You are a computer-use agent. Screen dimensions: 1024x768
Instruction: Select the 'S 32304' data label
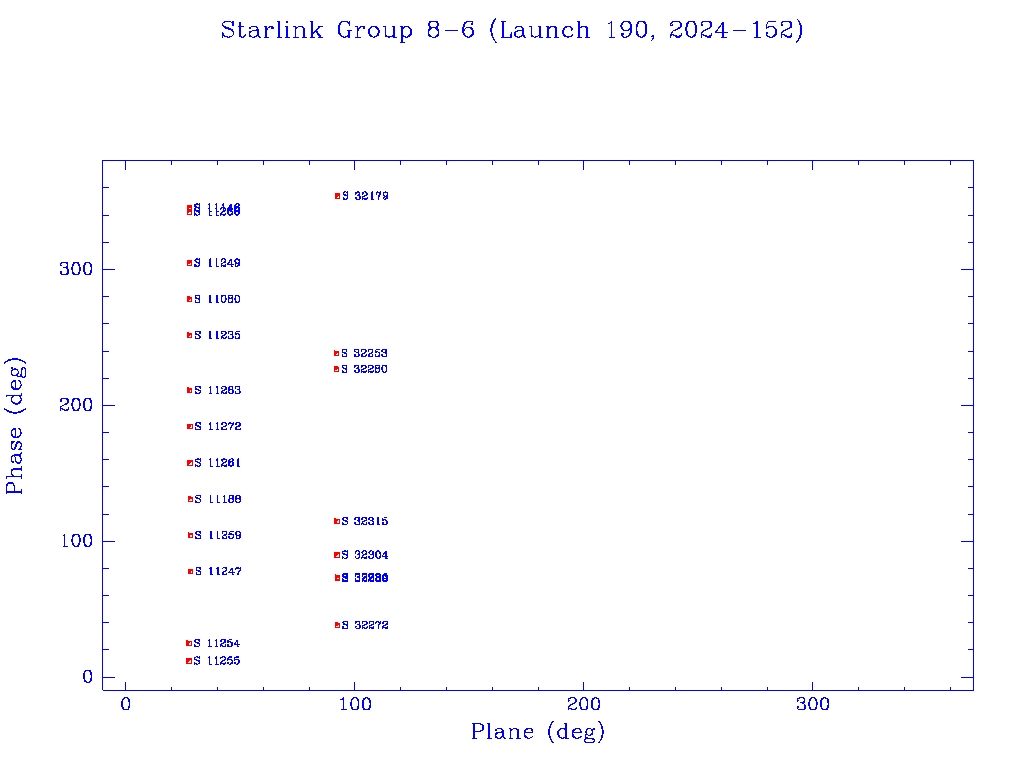365,555
